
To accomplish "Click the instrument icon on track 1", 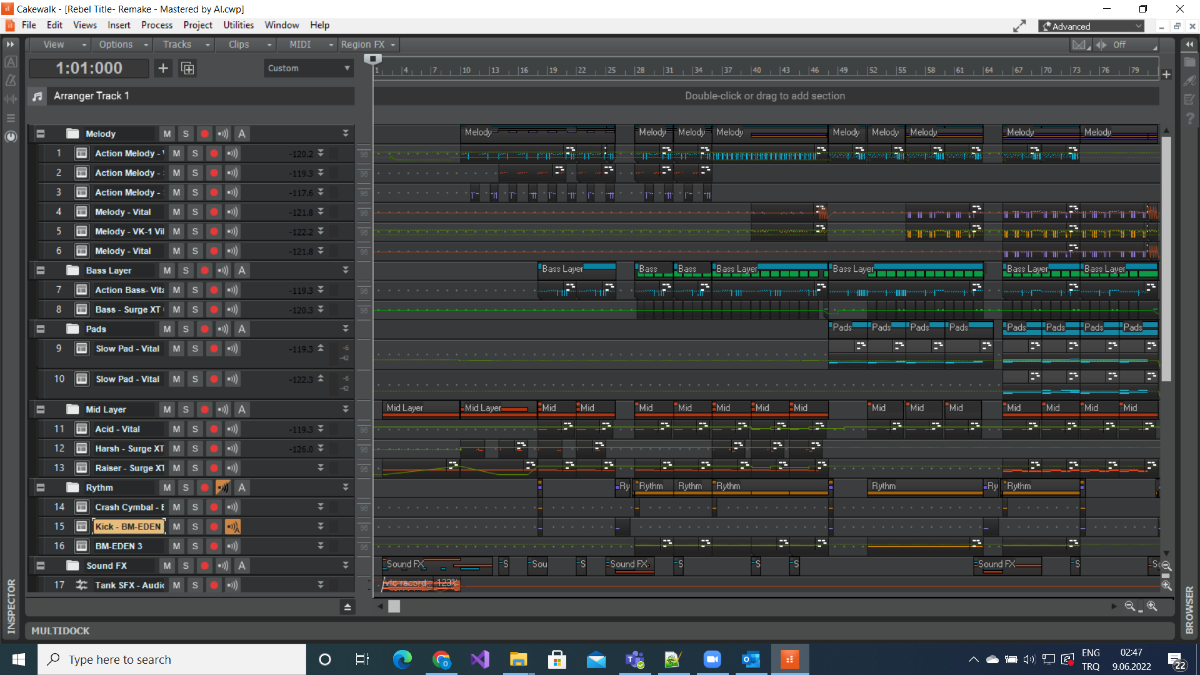I will [x=82, y=153].
